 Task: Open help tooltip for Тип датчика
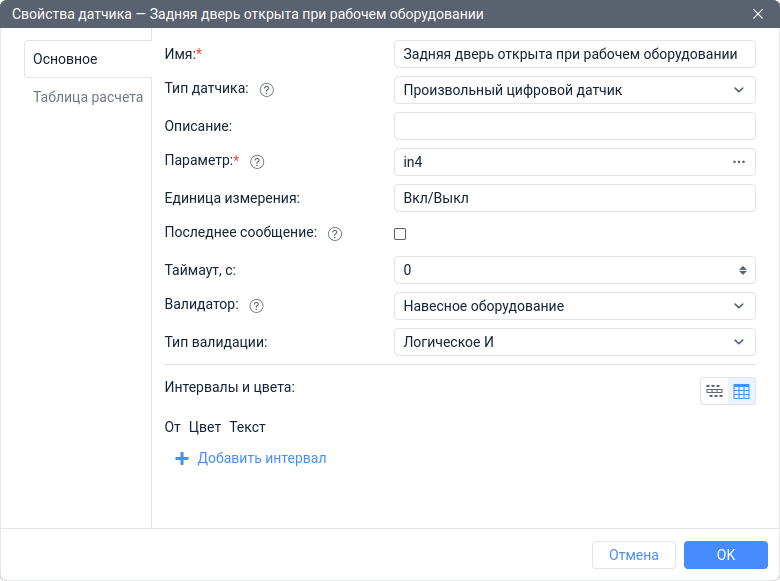click(267, 90)
